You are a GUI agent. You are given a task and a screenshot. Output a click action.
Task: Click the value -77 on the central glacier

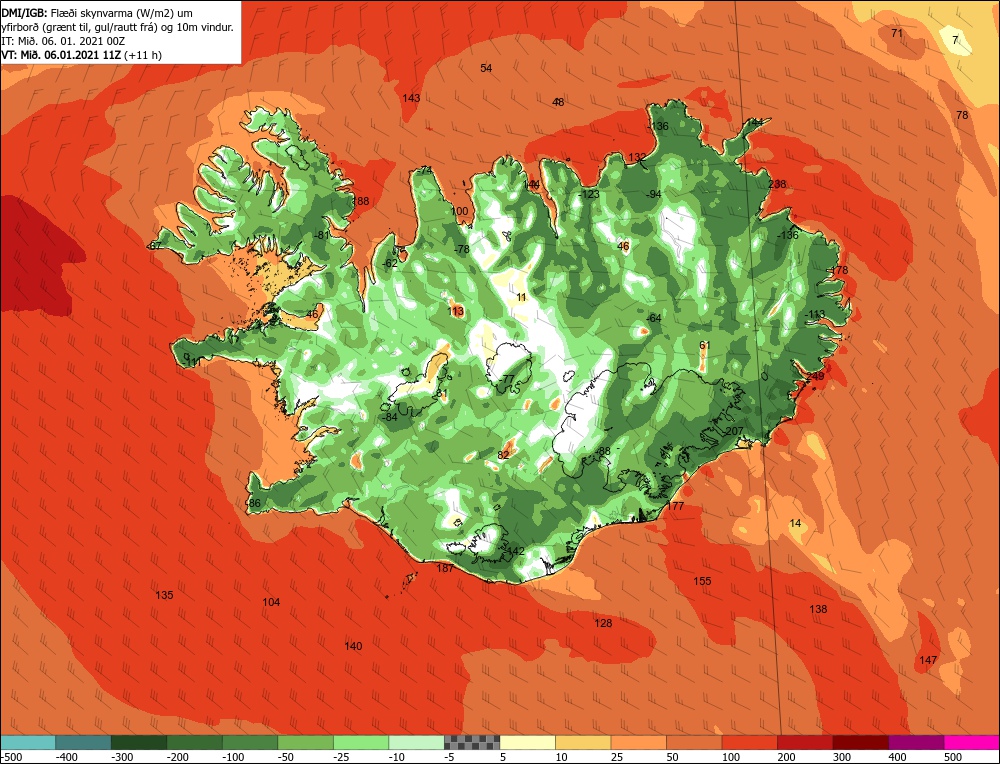(506, 379)
